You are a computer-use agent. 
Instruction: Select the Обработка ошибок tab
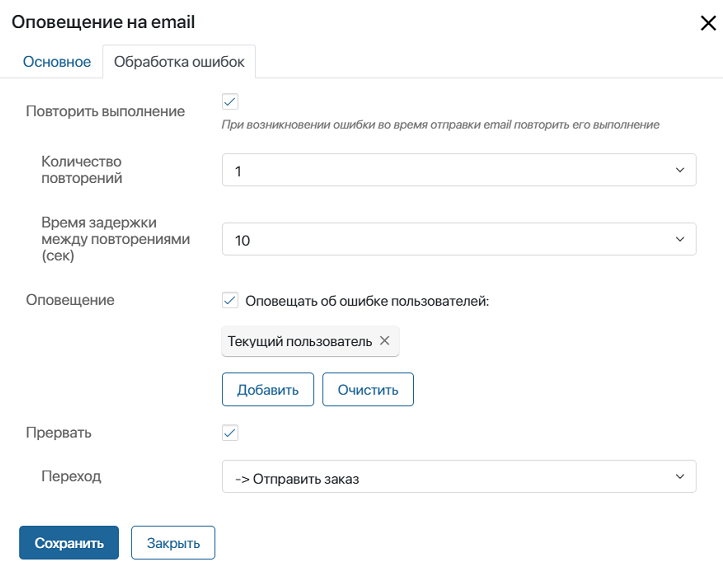[x=179, y=62]
